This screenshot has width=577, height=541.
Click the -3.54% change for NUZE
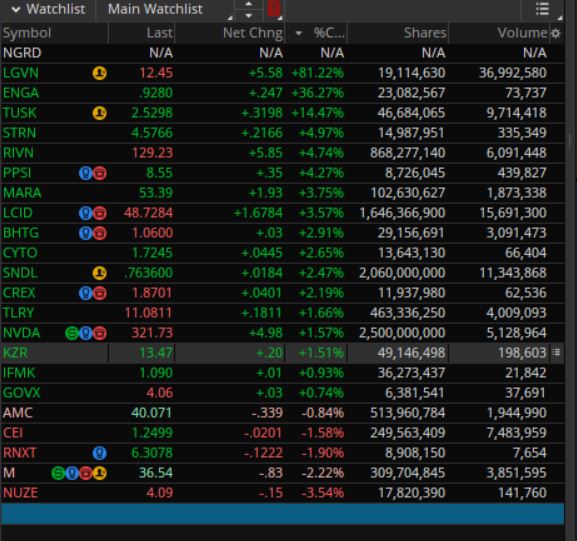322,493
